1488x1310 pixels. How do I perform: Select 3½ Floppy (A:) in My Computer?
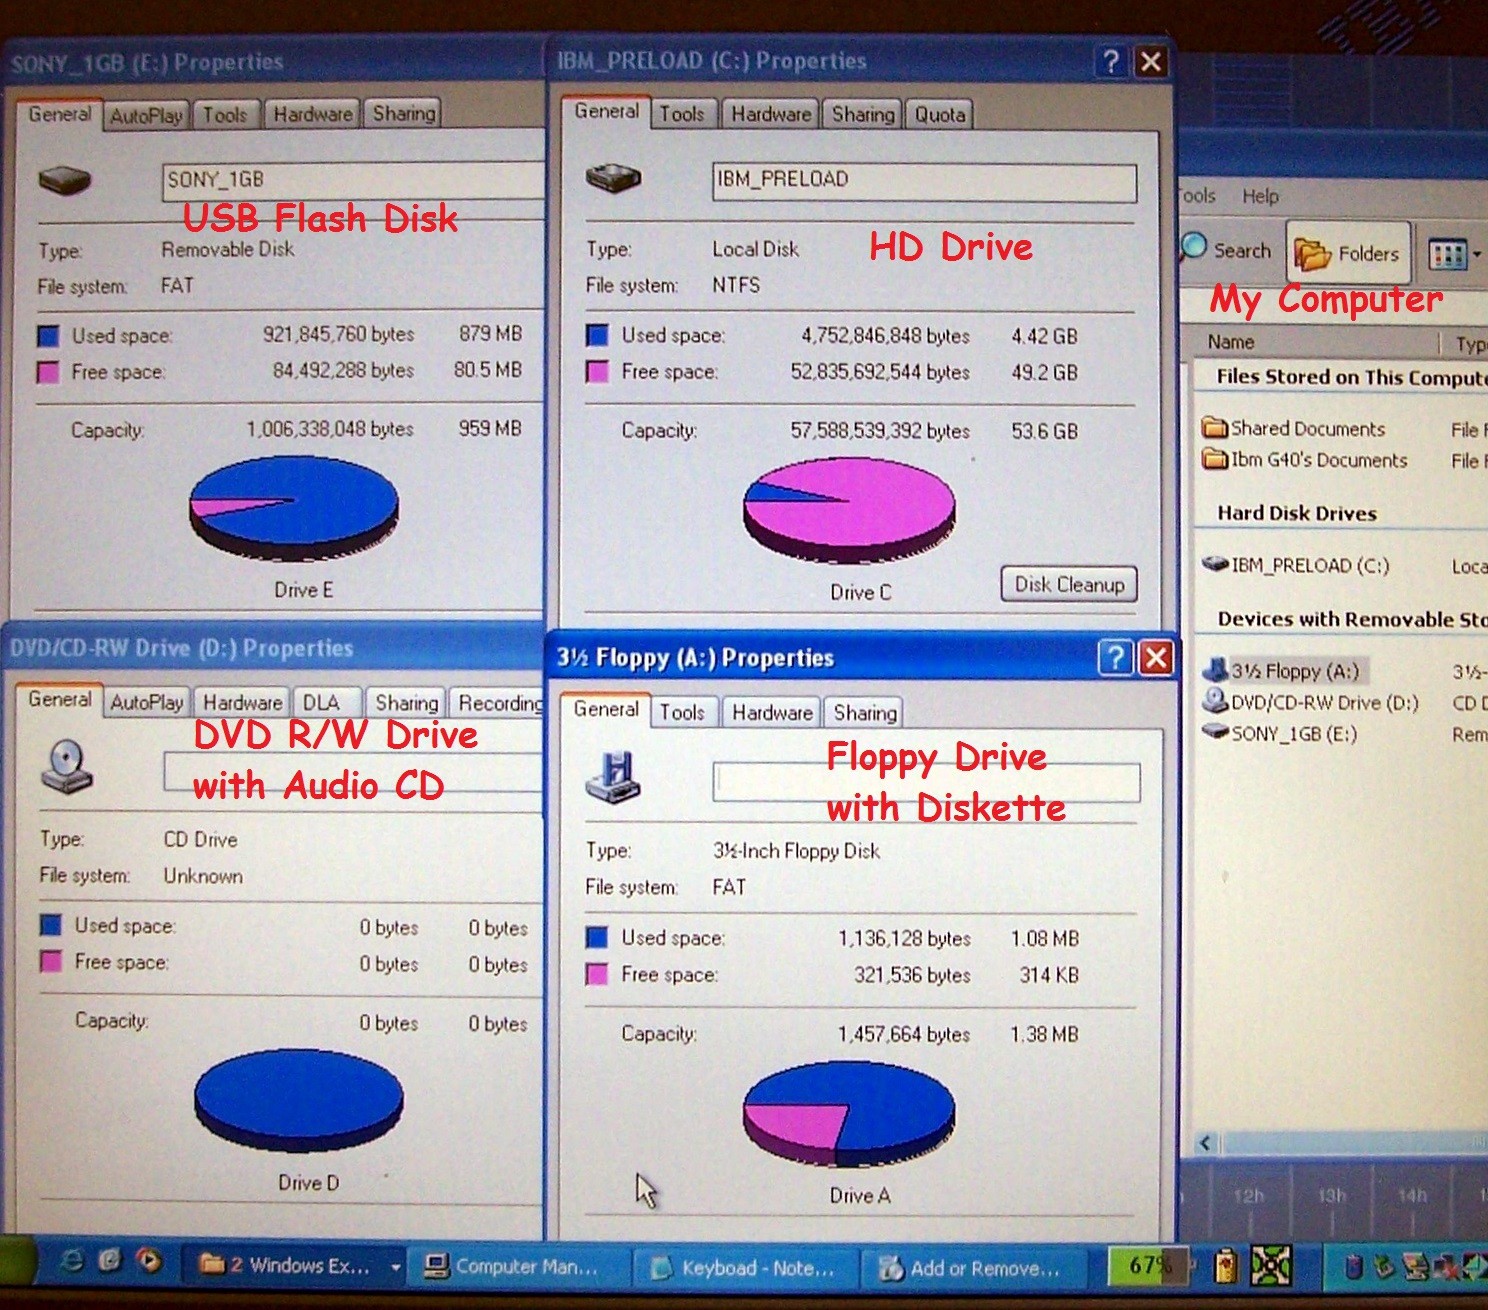coord(1282,671)
